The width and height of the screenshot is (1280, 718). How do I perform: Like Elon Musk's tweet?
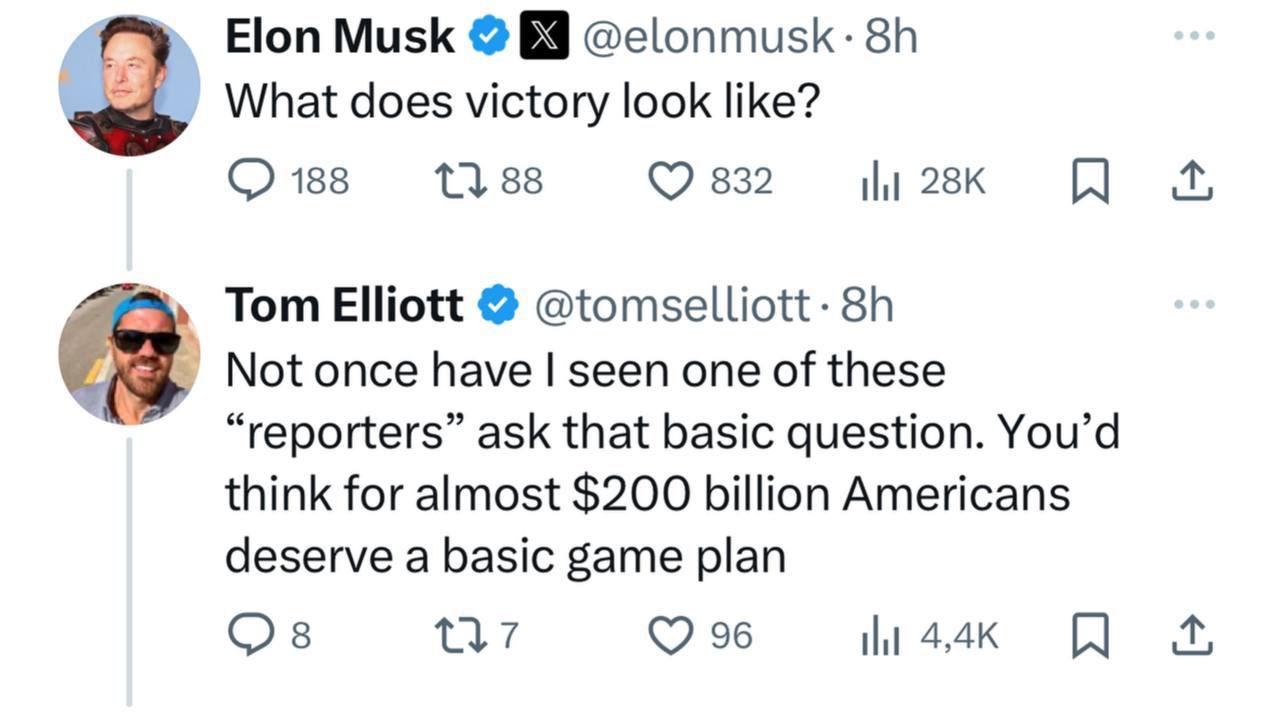tap(671, 181)
